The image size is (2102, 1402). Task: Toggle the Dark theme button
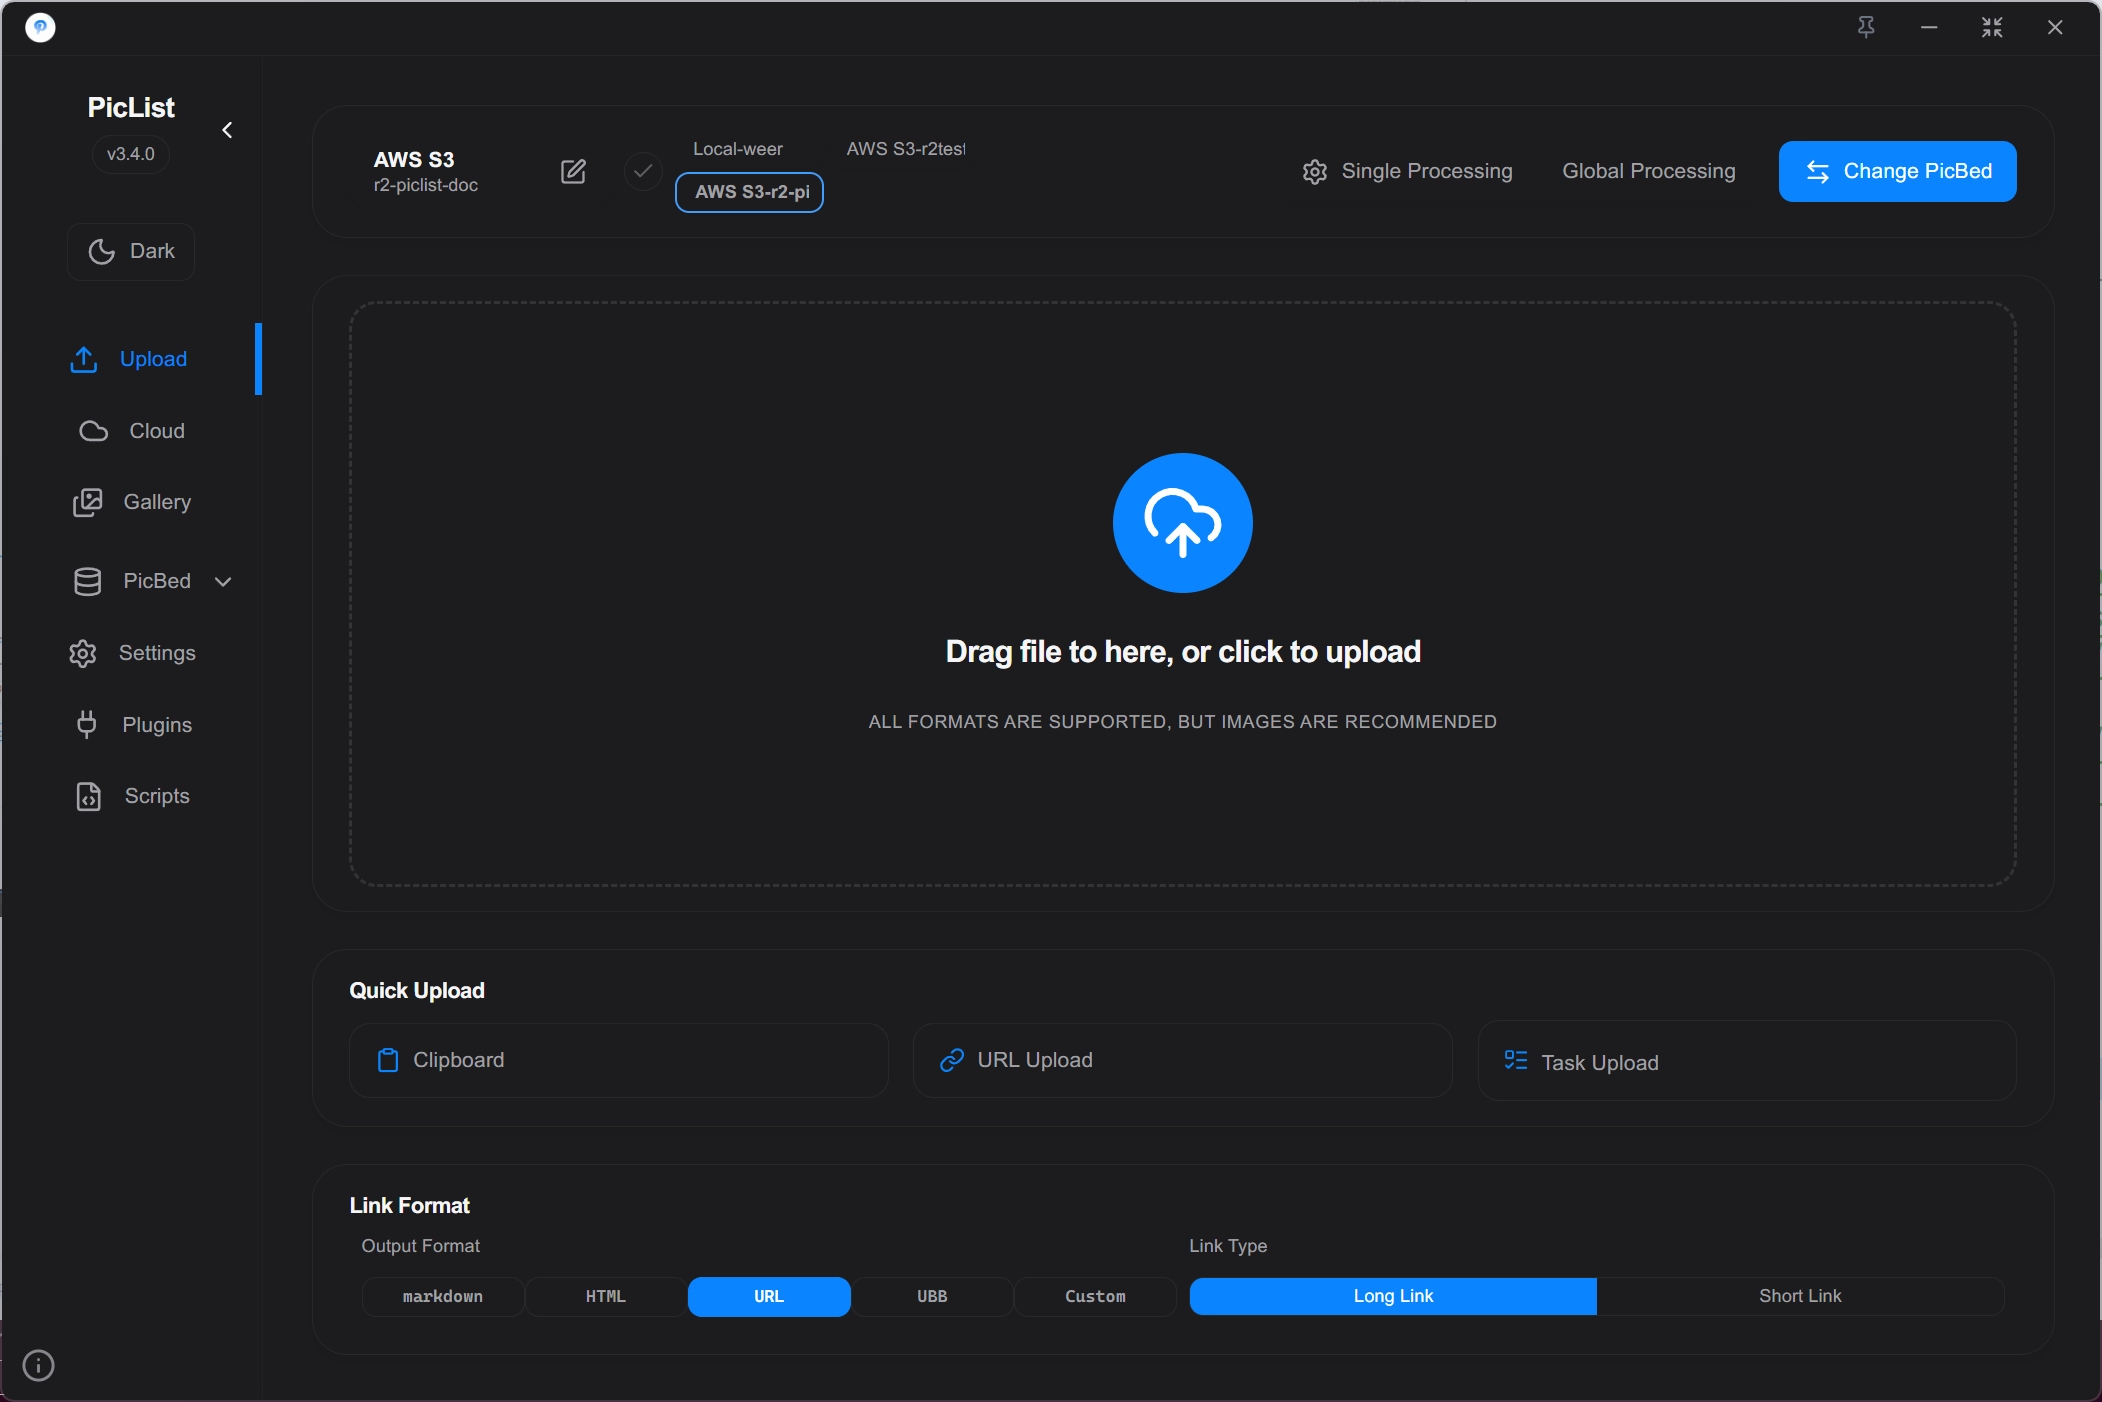coord(131,251)
